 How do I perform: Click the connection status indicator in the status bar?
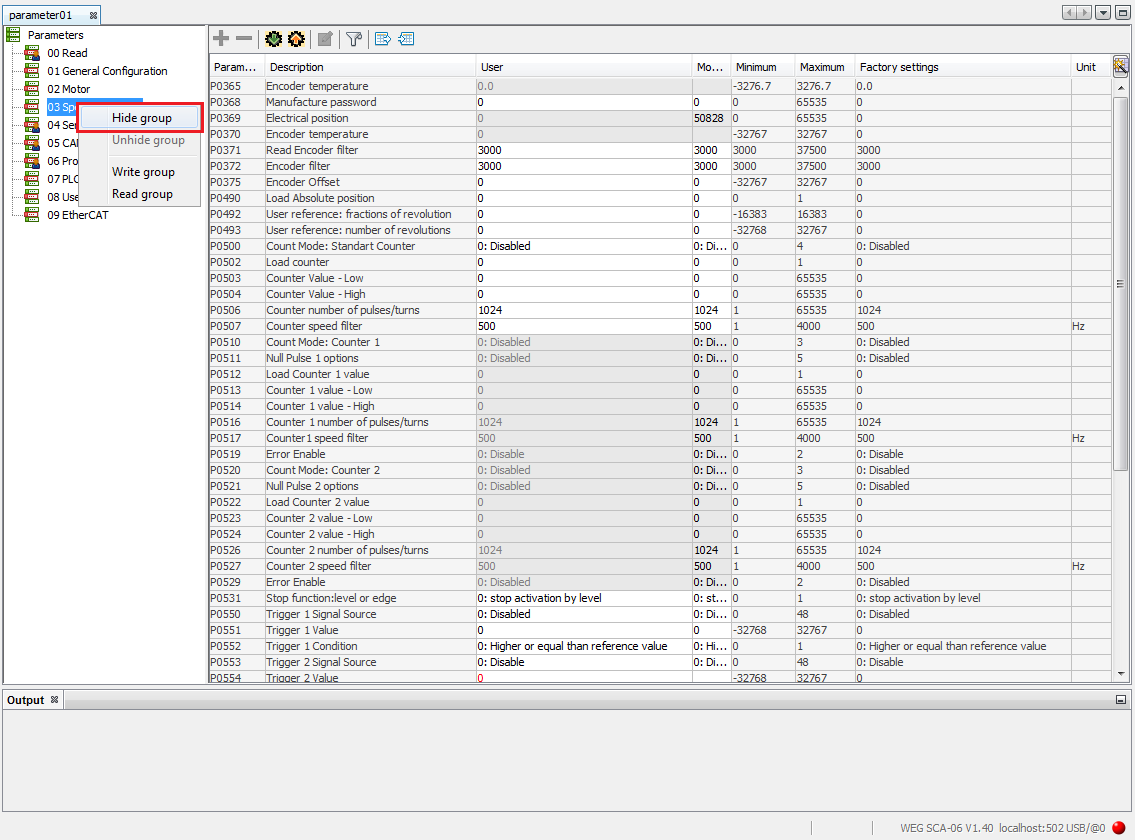tap(1117, 828)
